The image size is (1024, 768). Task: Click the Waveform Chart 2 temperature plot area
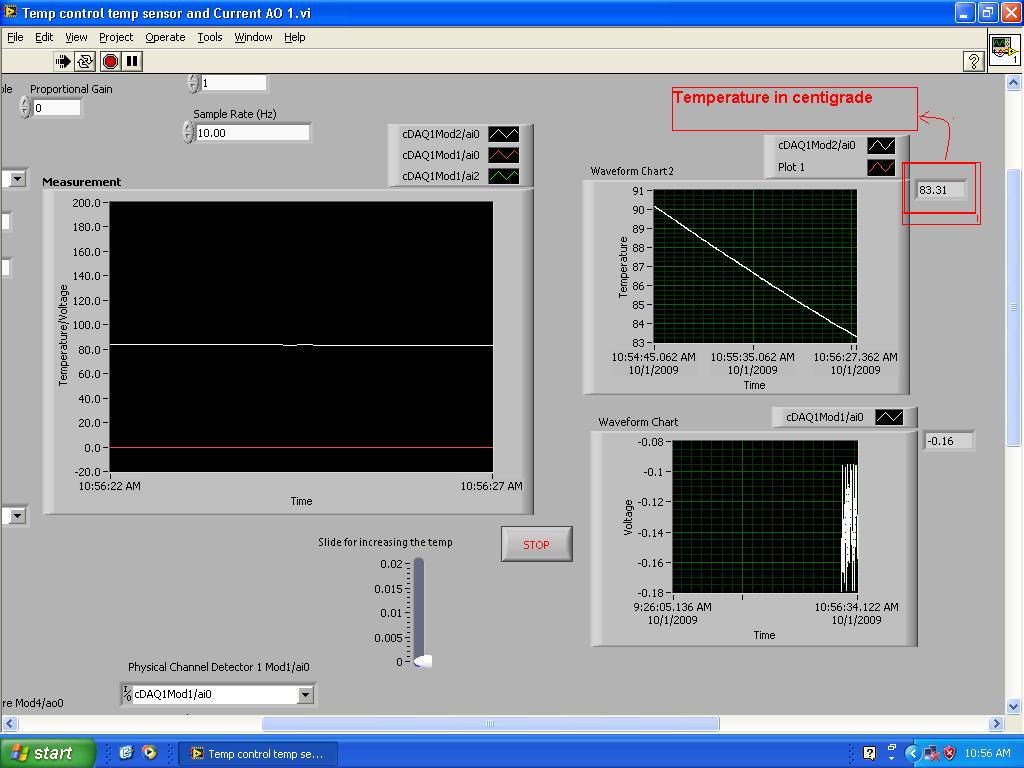(x=755, y=266)
